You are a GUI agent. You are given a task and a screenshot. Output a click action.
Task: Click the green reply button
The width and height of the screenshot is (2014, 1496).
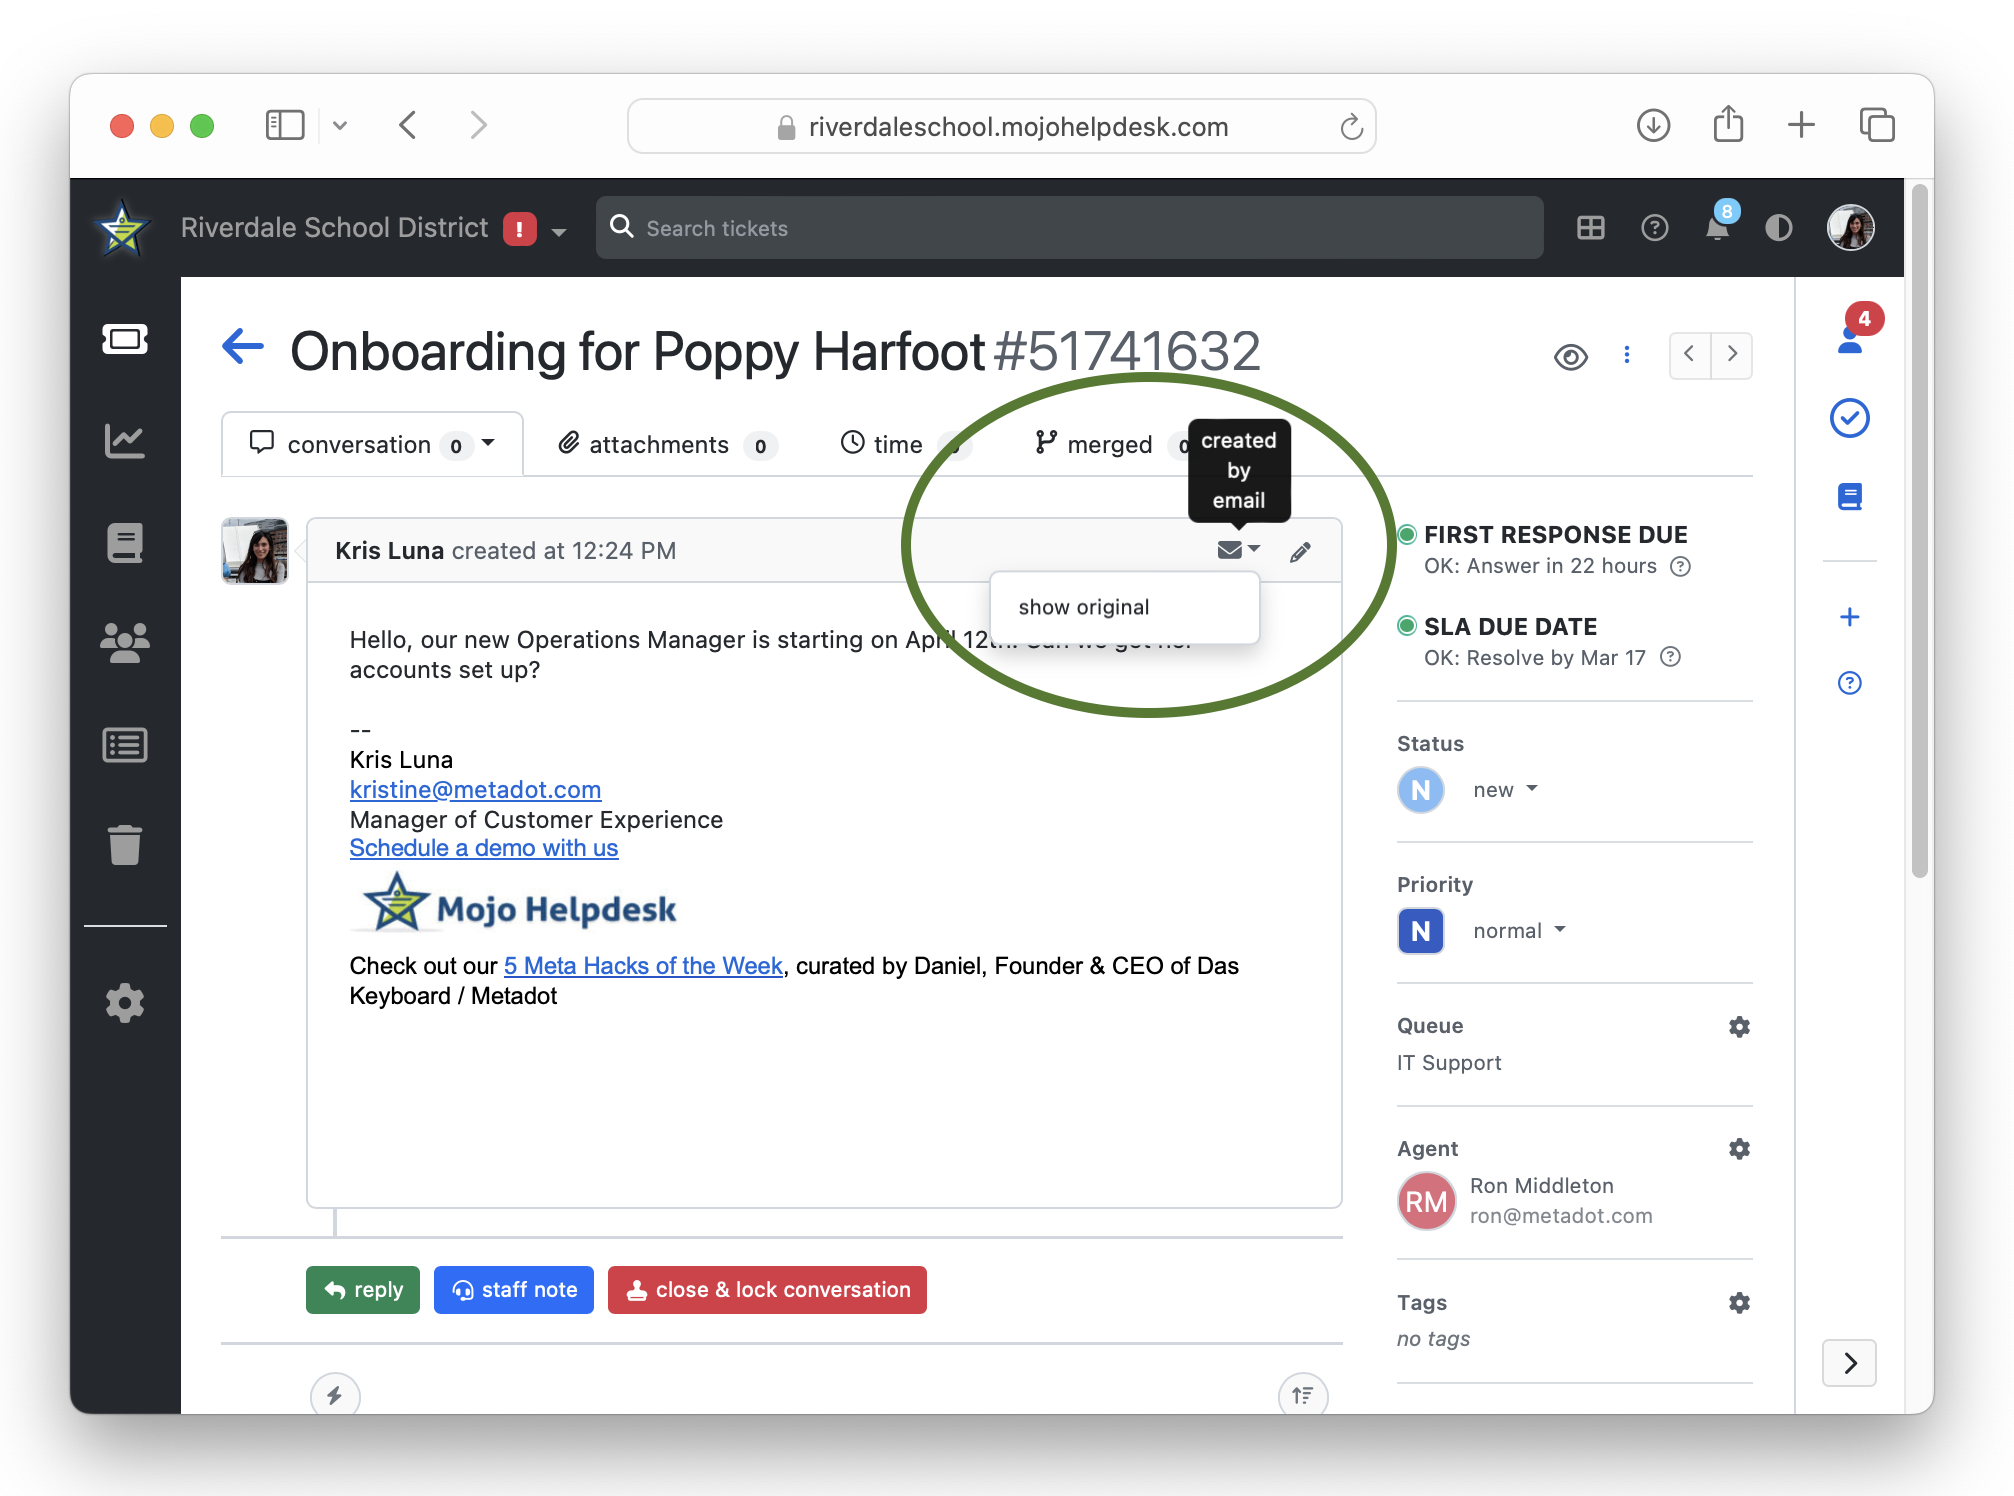(x=363, y=1290)
